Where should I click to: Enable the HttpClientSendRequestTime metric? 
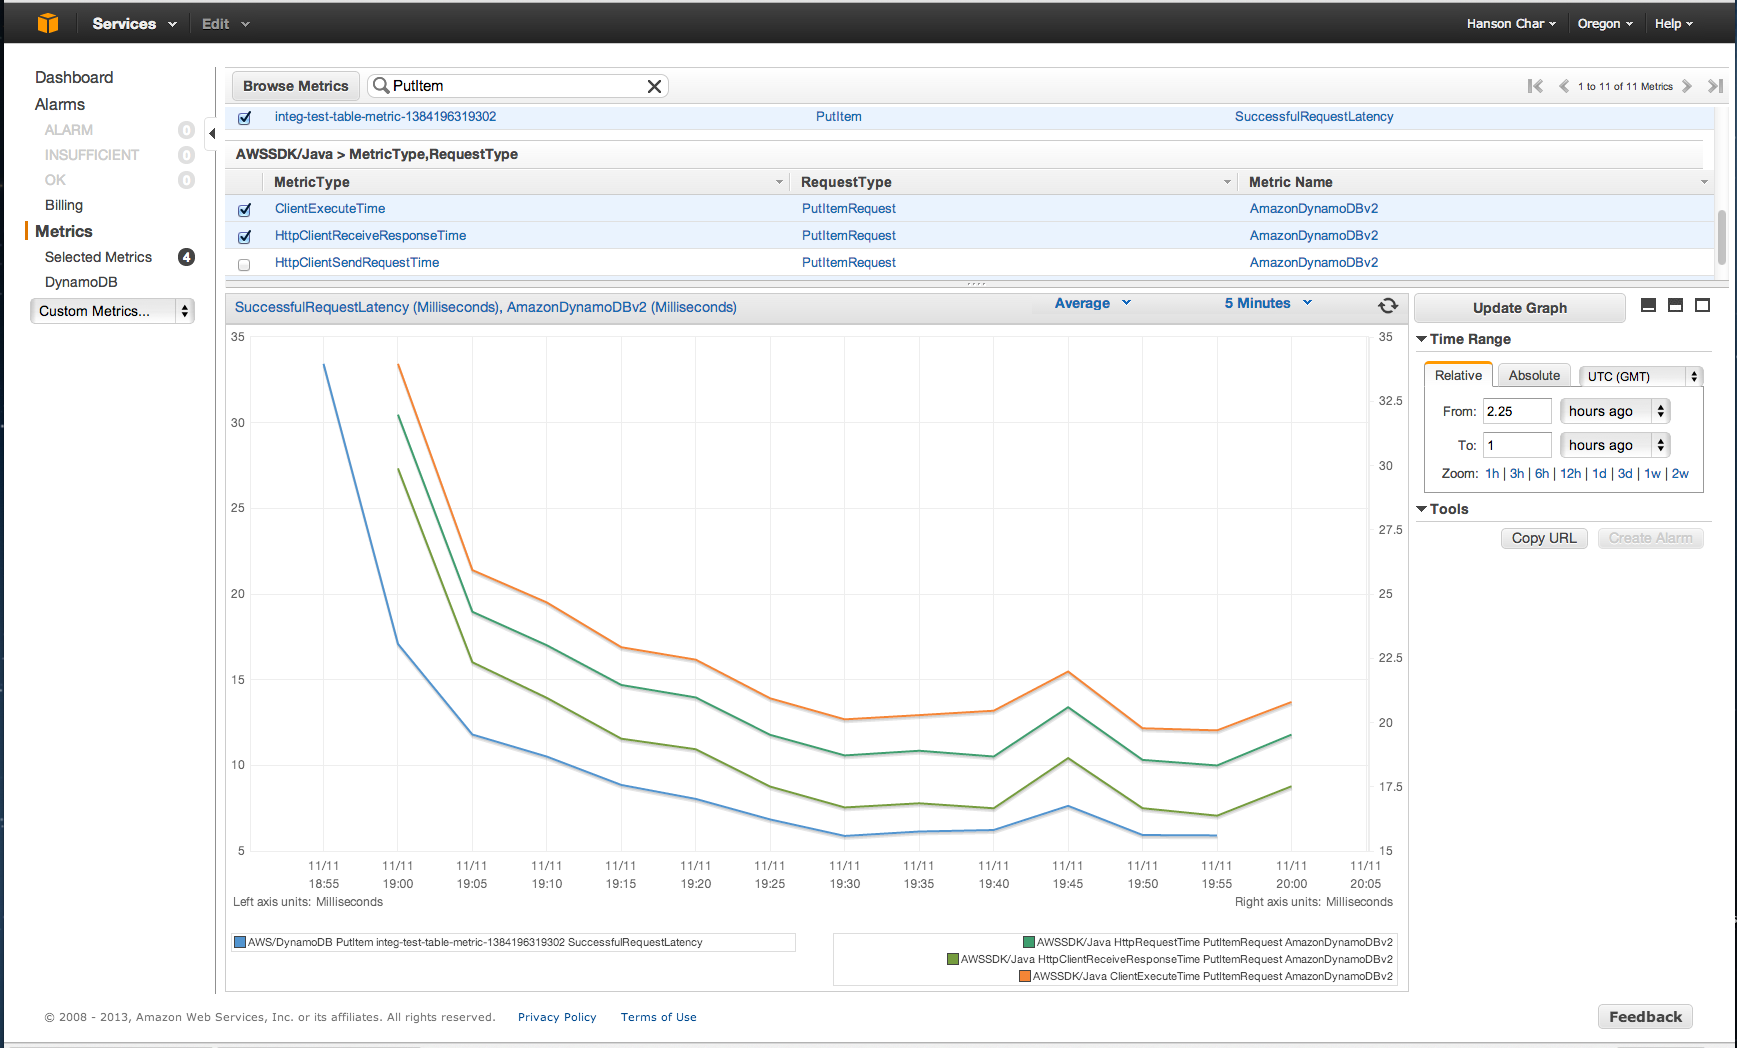click(x=244, y=263)
